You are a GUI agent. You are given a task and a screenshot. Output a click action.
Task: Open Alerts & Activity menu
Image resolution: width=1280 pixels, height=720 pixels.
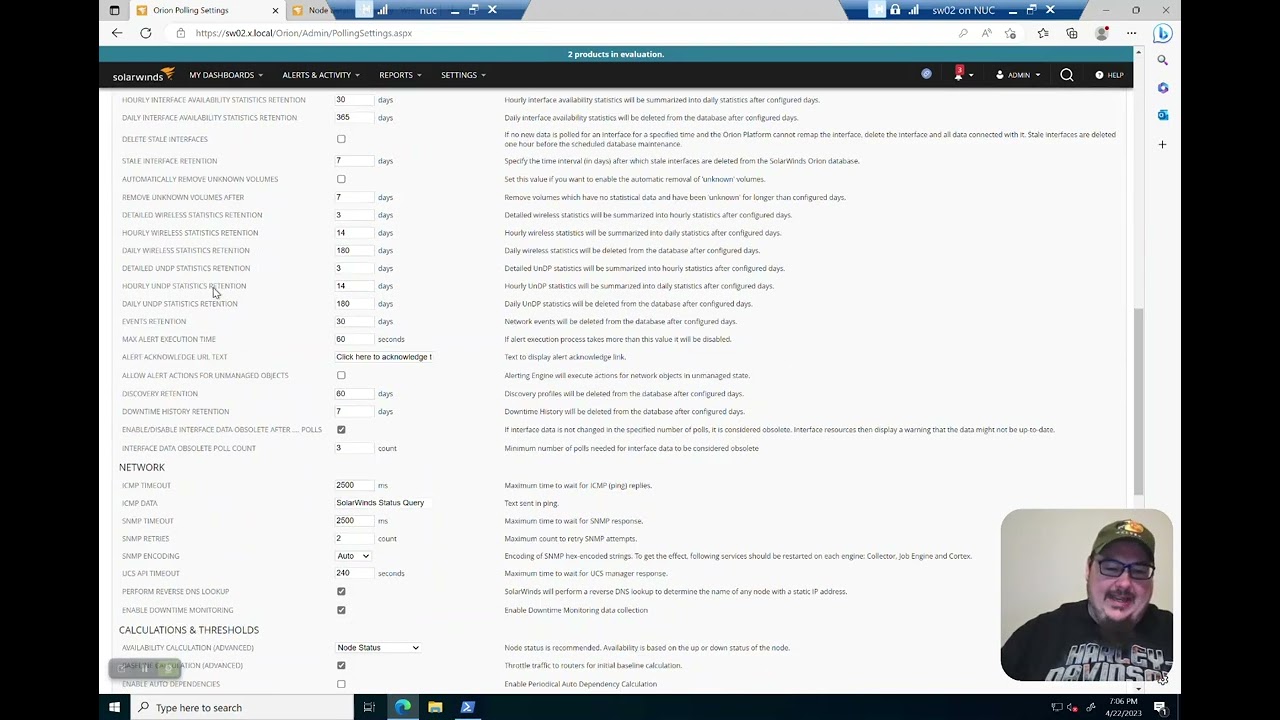[x=321, y=75]
